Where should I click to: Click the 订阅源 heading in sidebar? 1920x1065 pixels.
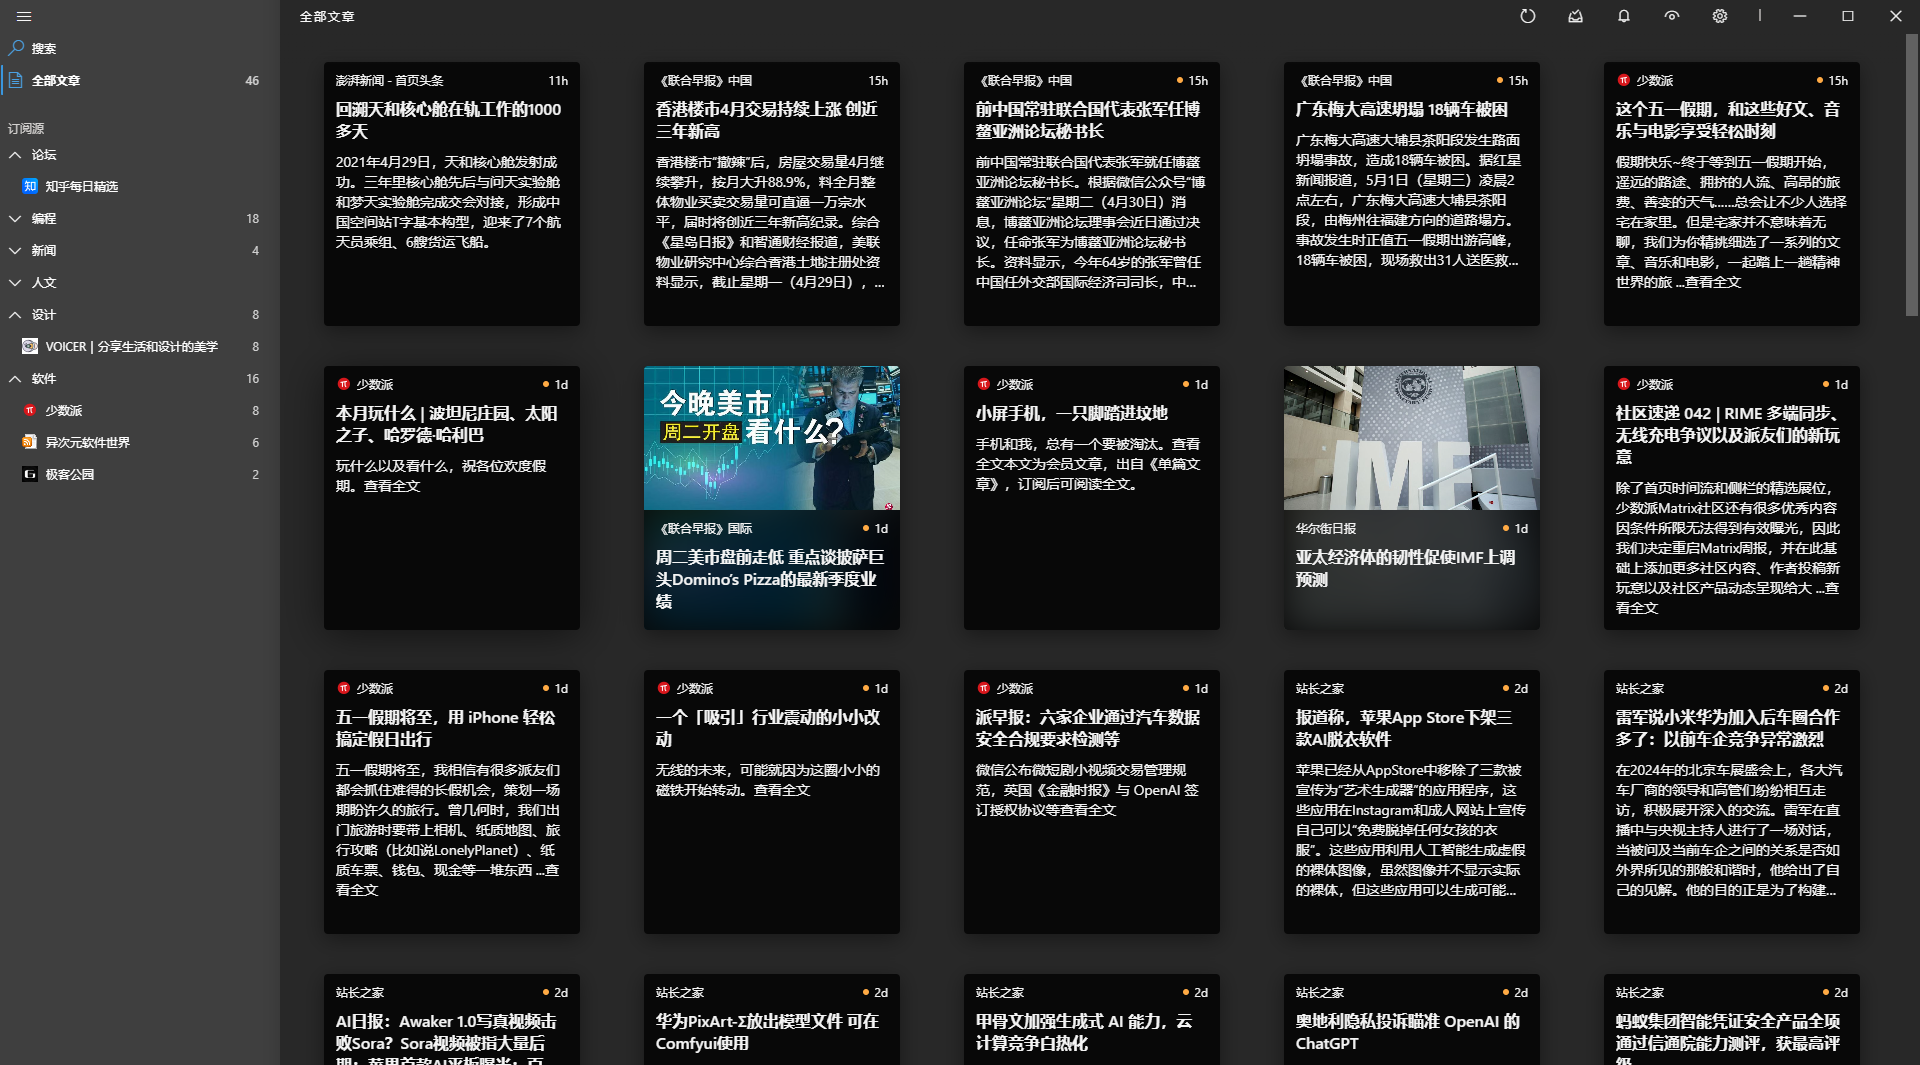click(x=26, y=128)
